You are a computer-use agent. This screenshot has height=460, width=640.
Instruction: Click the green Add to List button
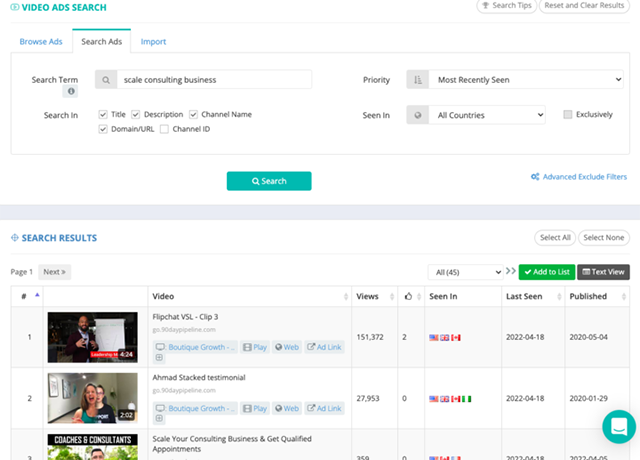[547, 272]
